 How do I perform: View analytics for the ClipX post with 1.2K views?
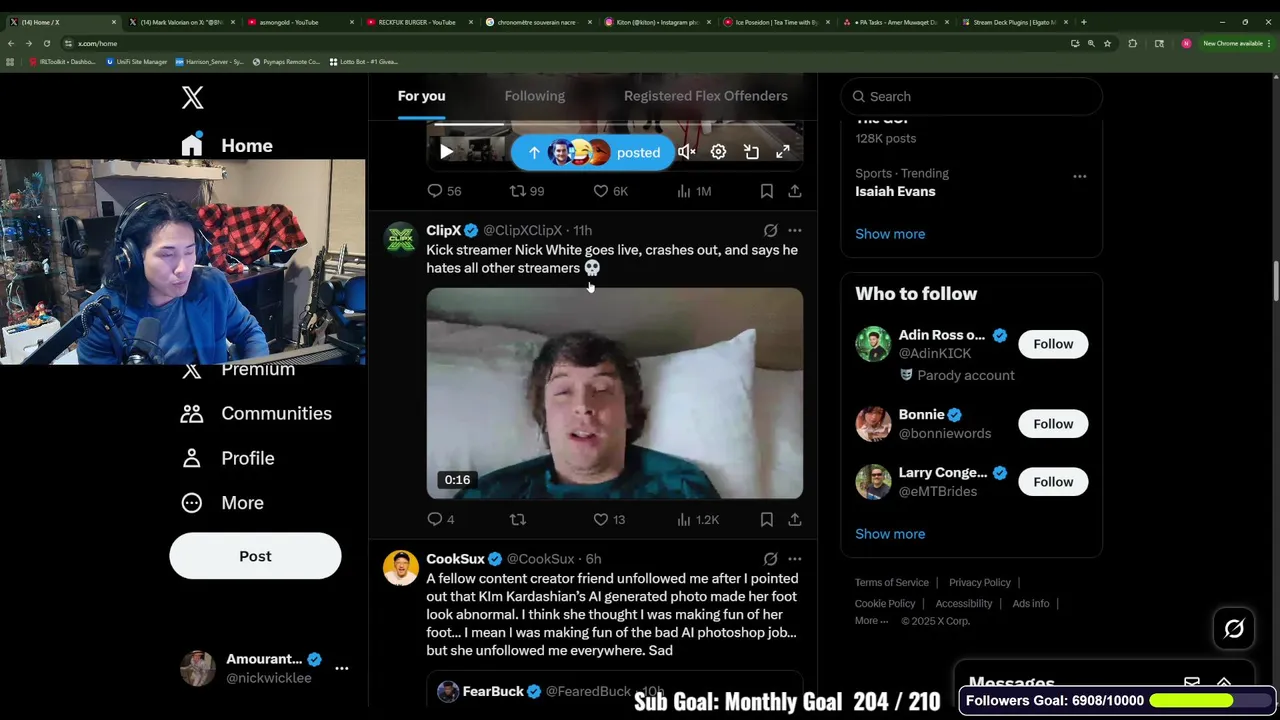coord(697,520)
